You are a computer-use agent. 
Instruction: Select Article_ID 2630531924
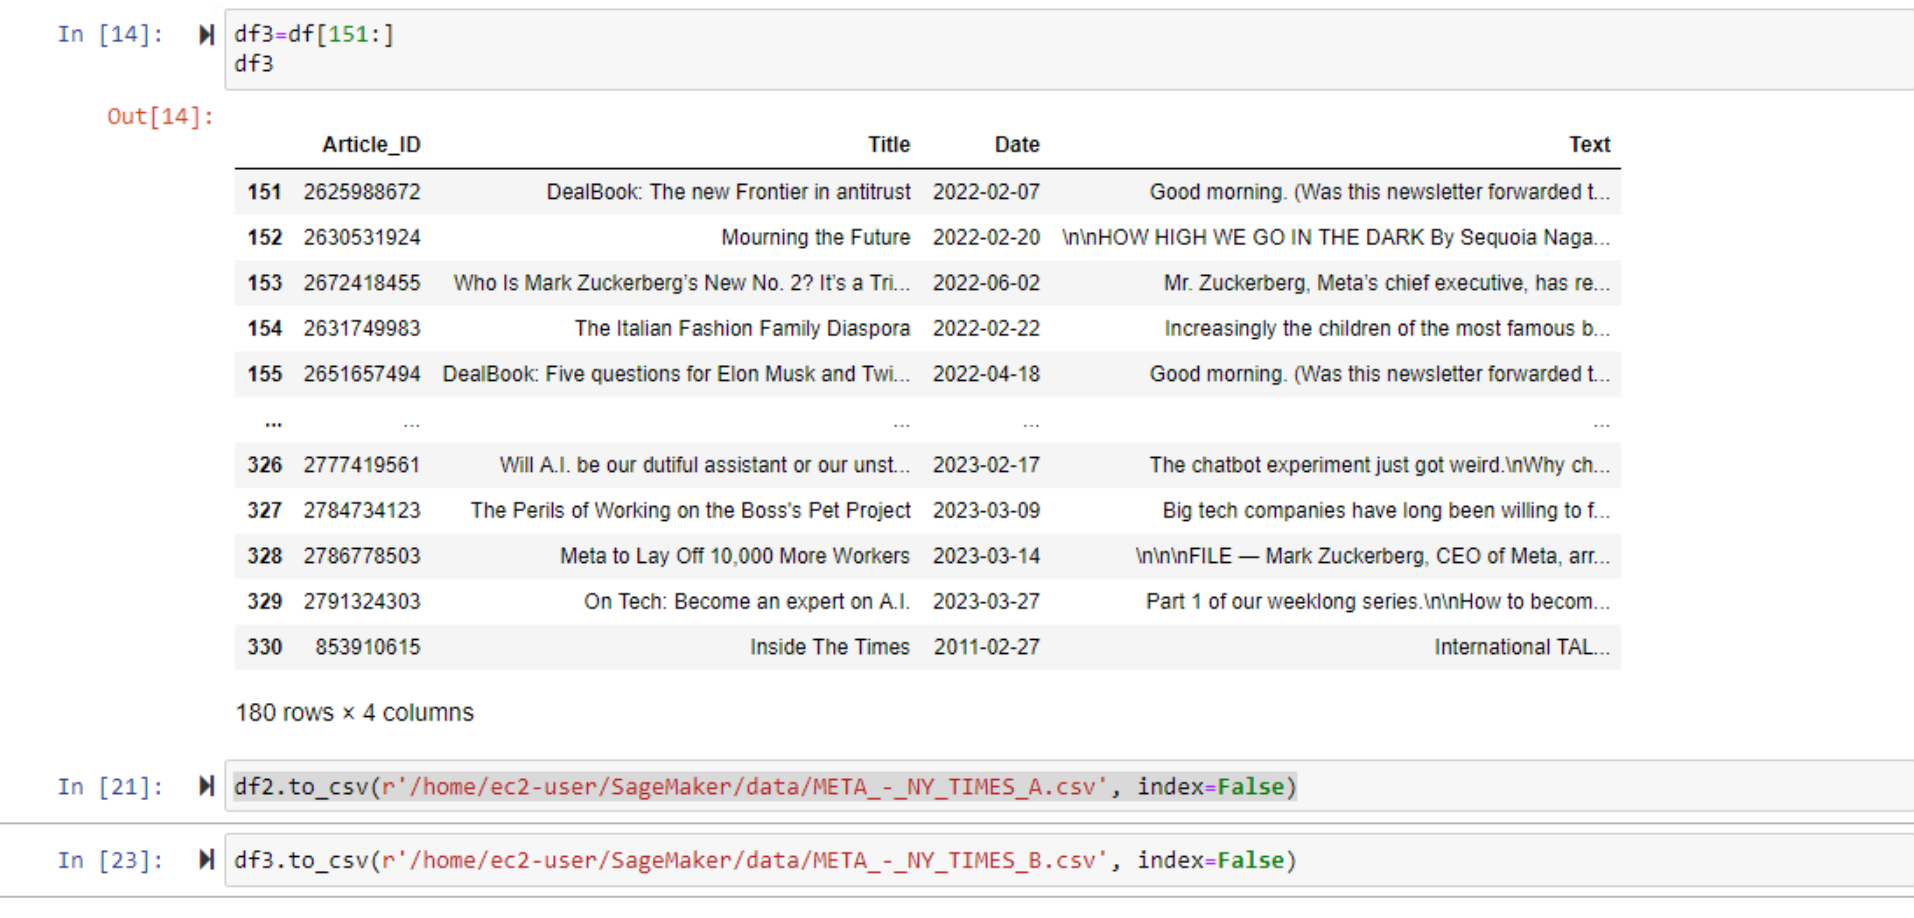click(362, 238)
